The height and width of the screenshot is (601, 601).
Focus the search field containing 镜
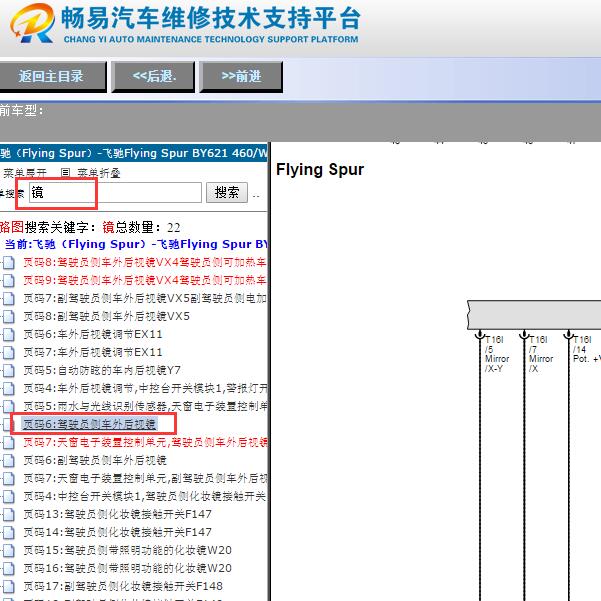click(115, 192)
